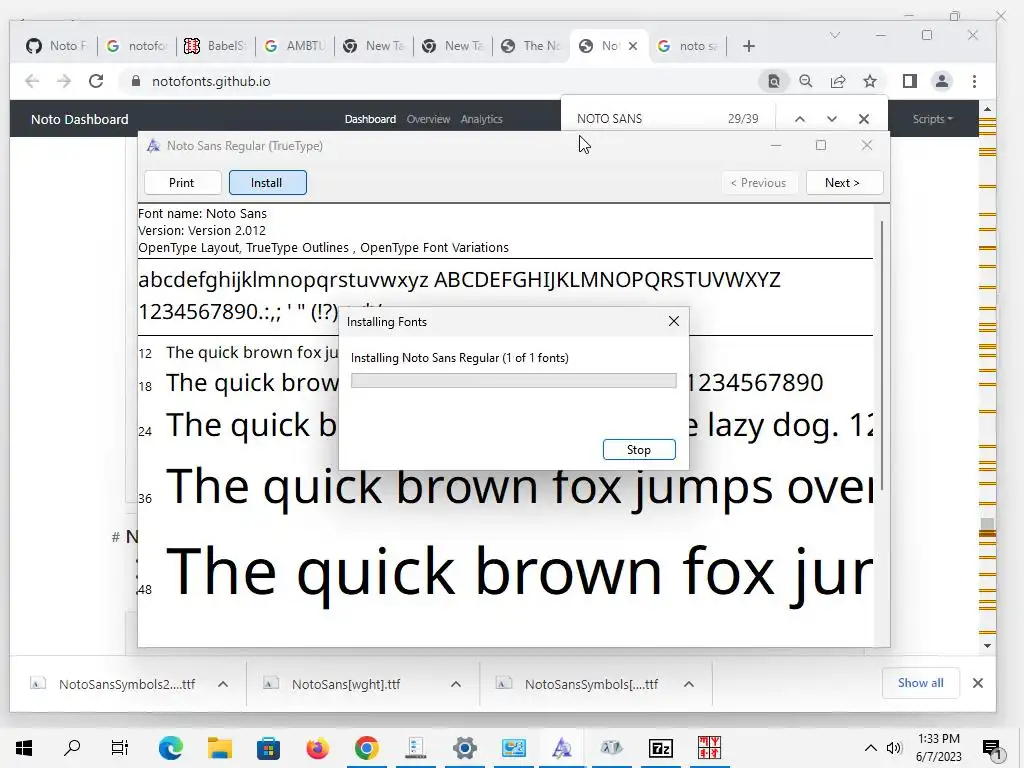Screen dimensions: 1024x768
Task: Click the Print button in font viewer
Action: [182, 183]
